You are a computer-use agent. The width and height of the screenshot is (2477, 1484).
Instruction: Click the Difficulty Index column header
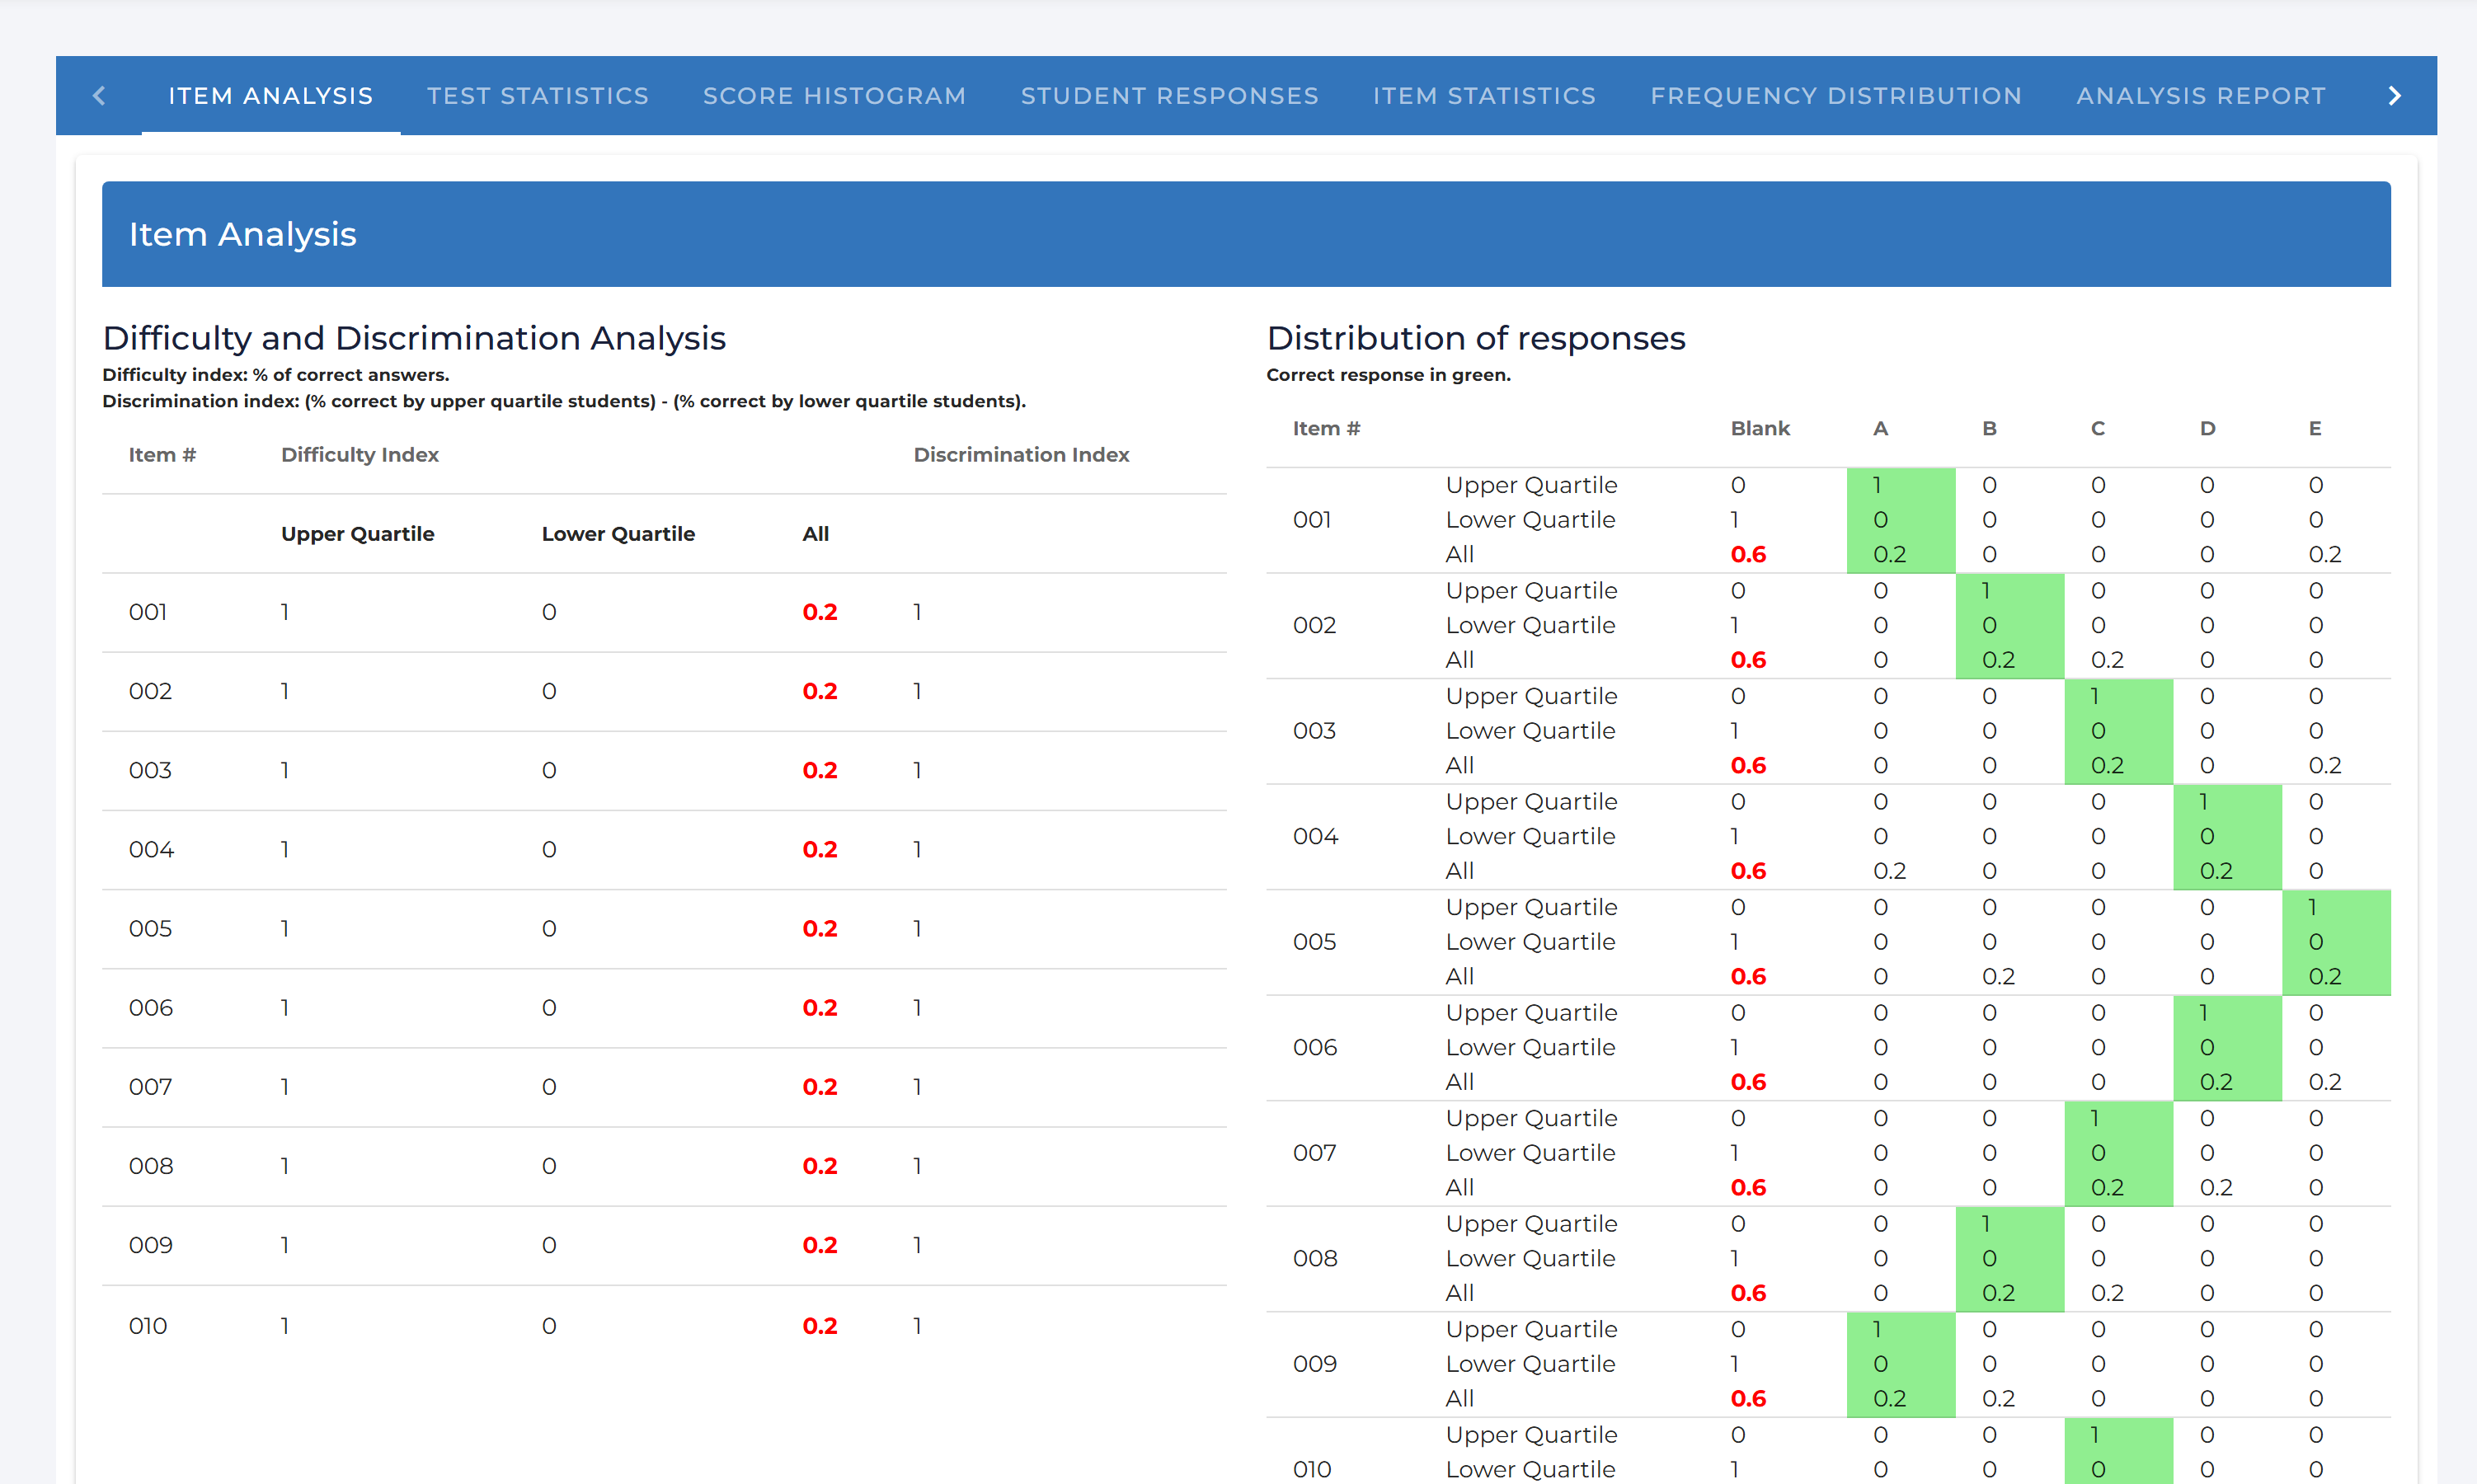(x=360, y=454)
